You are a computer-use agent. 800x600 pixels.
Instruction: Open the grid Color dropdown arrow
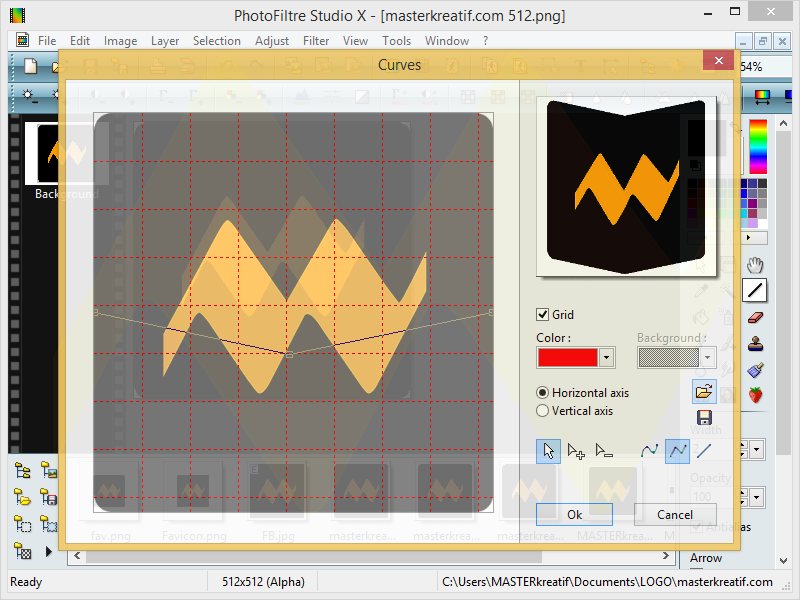click(x=606, y=358)
